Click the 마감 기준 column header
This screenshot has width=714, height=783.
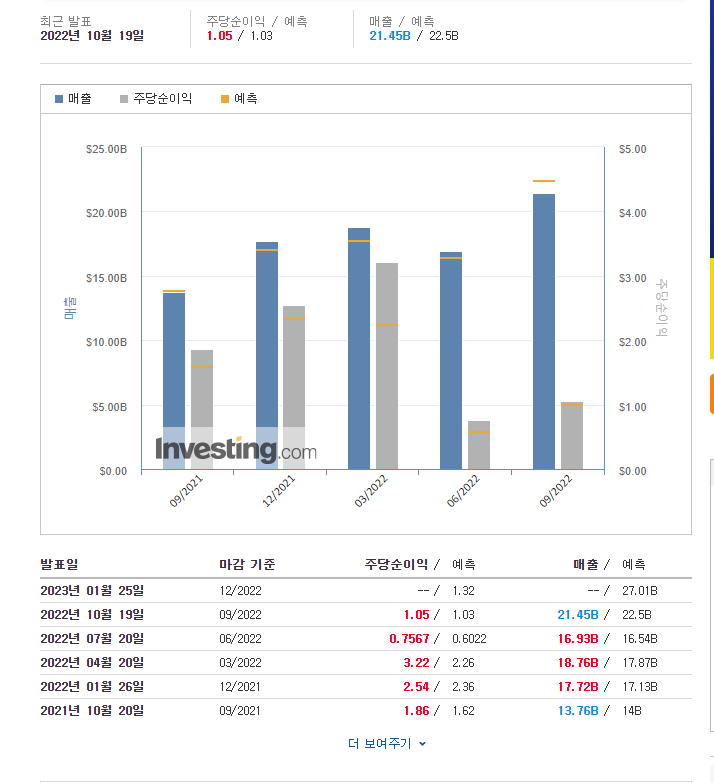pyautogui.click(x=247, y=564)
